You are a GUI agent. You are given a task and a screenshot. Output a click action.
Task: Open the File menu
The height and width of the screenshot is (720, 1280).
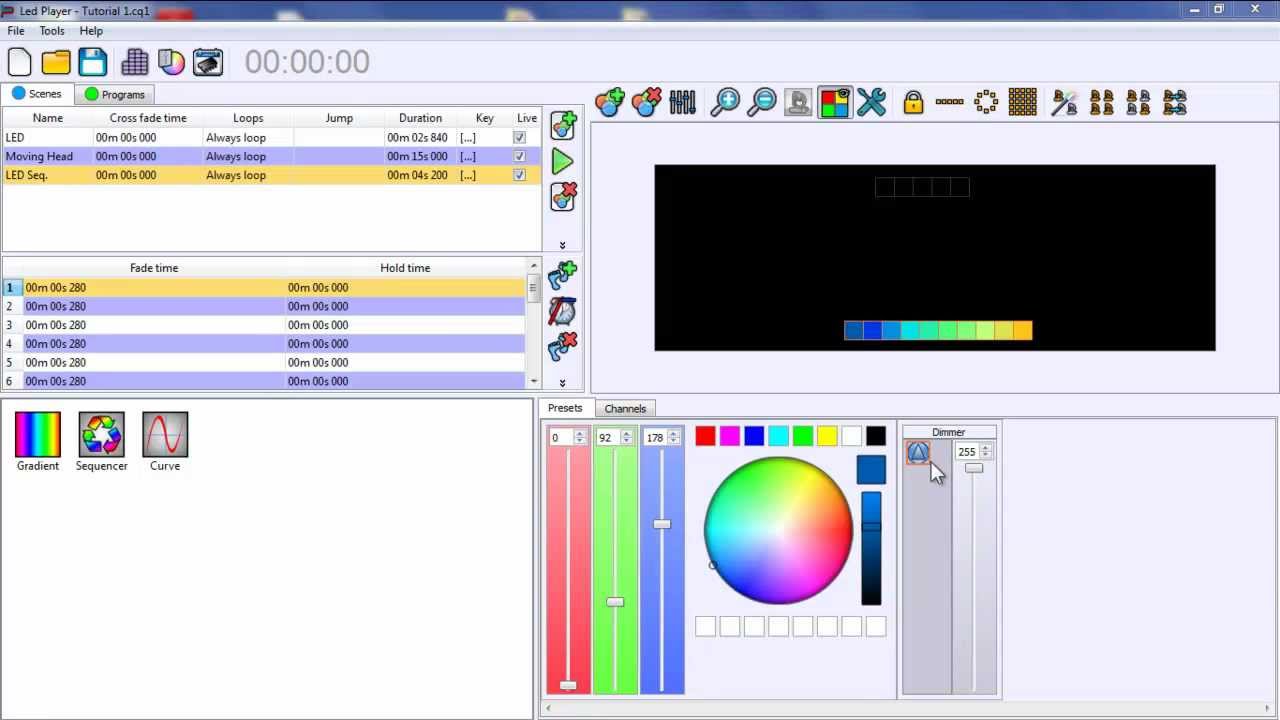pyautogui.click(x=16, y=31)
